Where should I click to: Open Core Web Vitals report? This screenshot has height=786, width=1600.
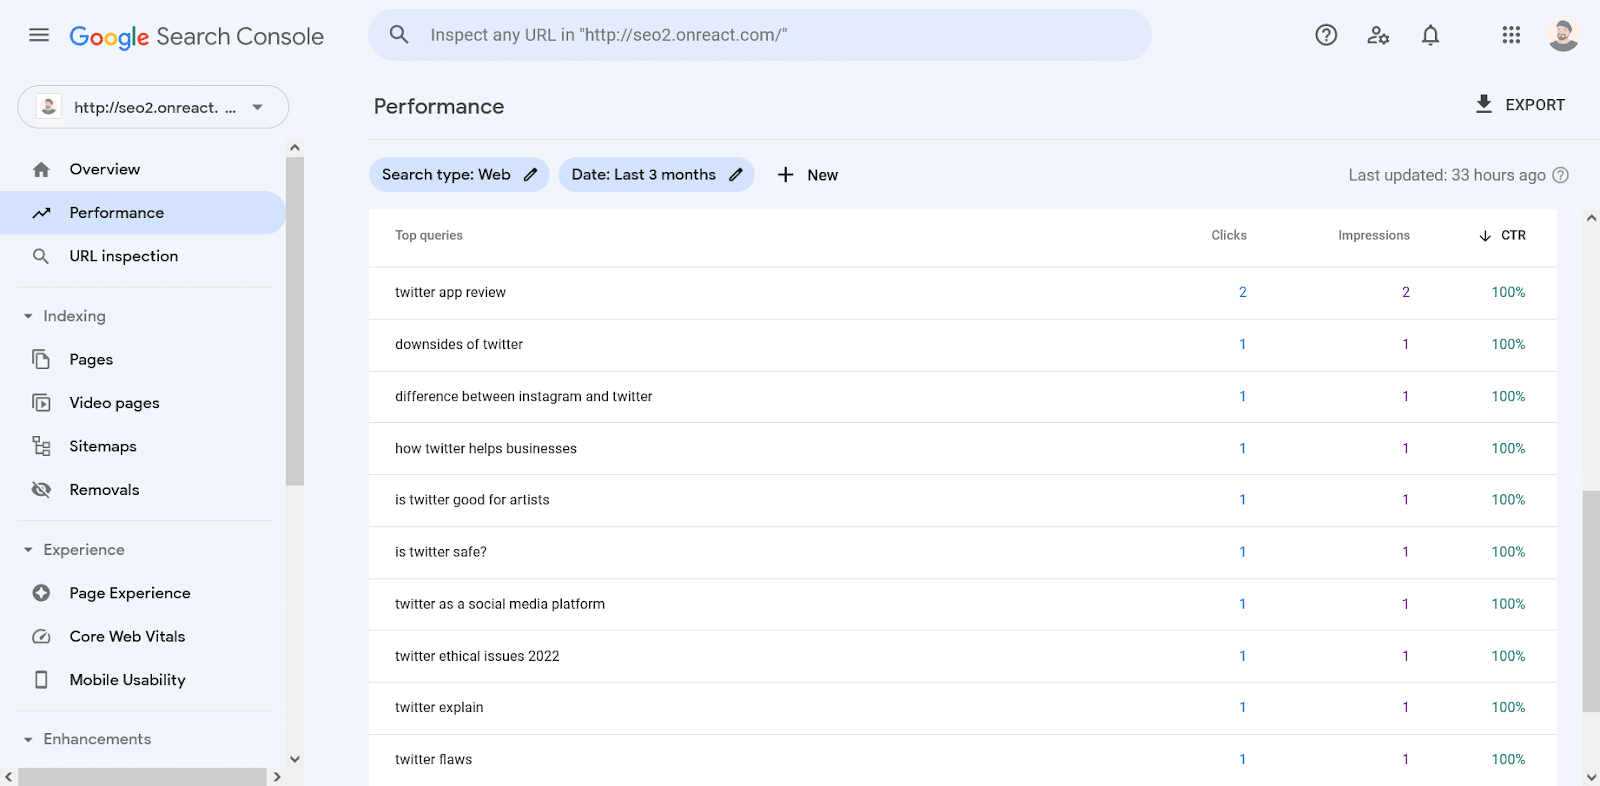pos(127,636)
